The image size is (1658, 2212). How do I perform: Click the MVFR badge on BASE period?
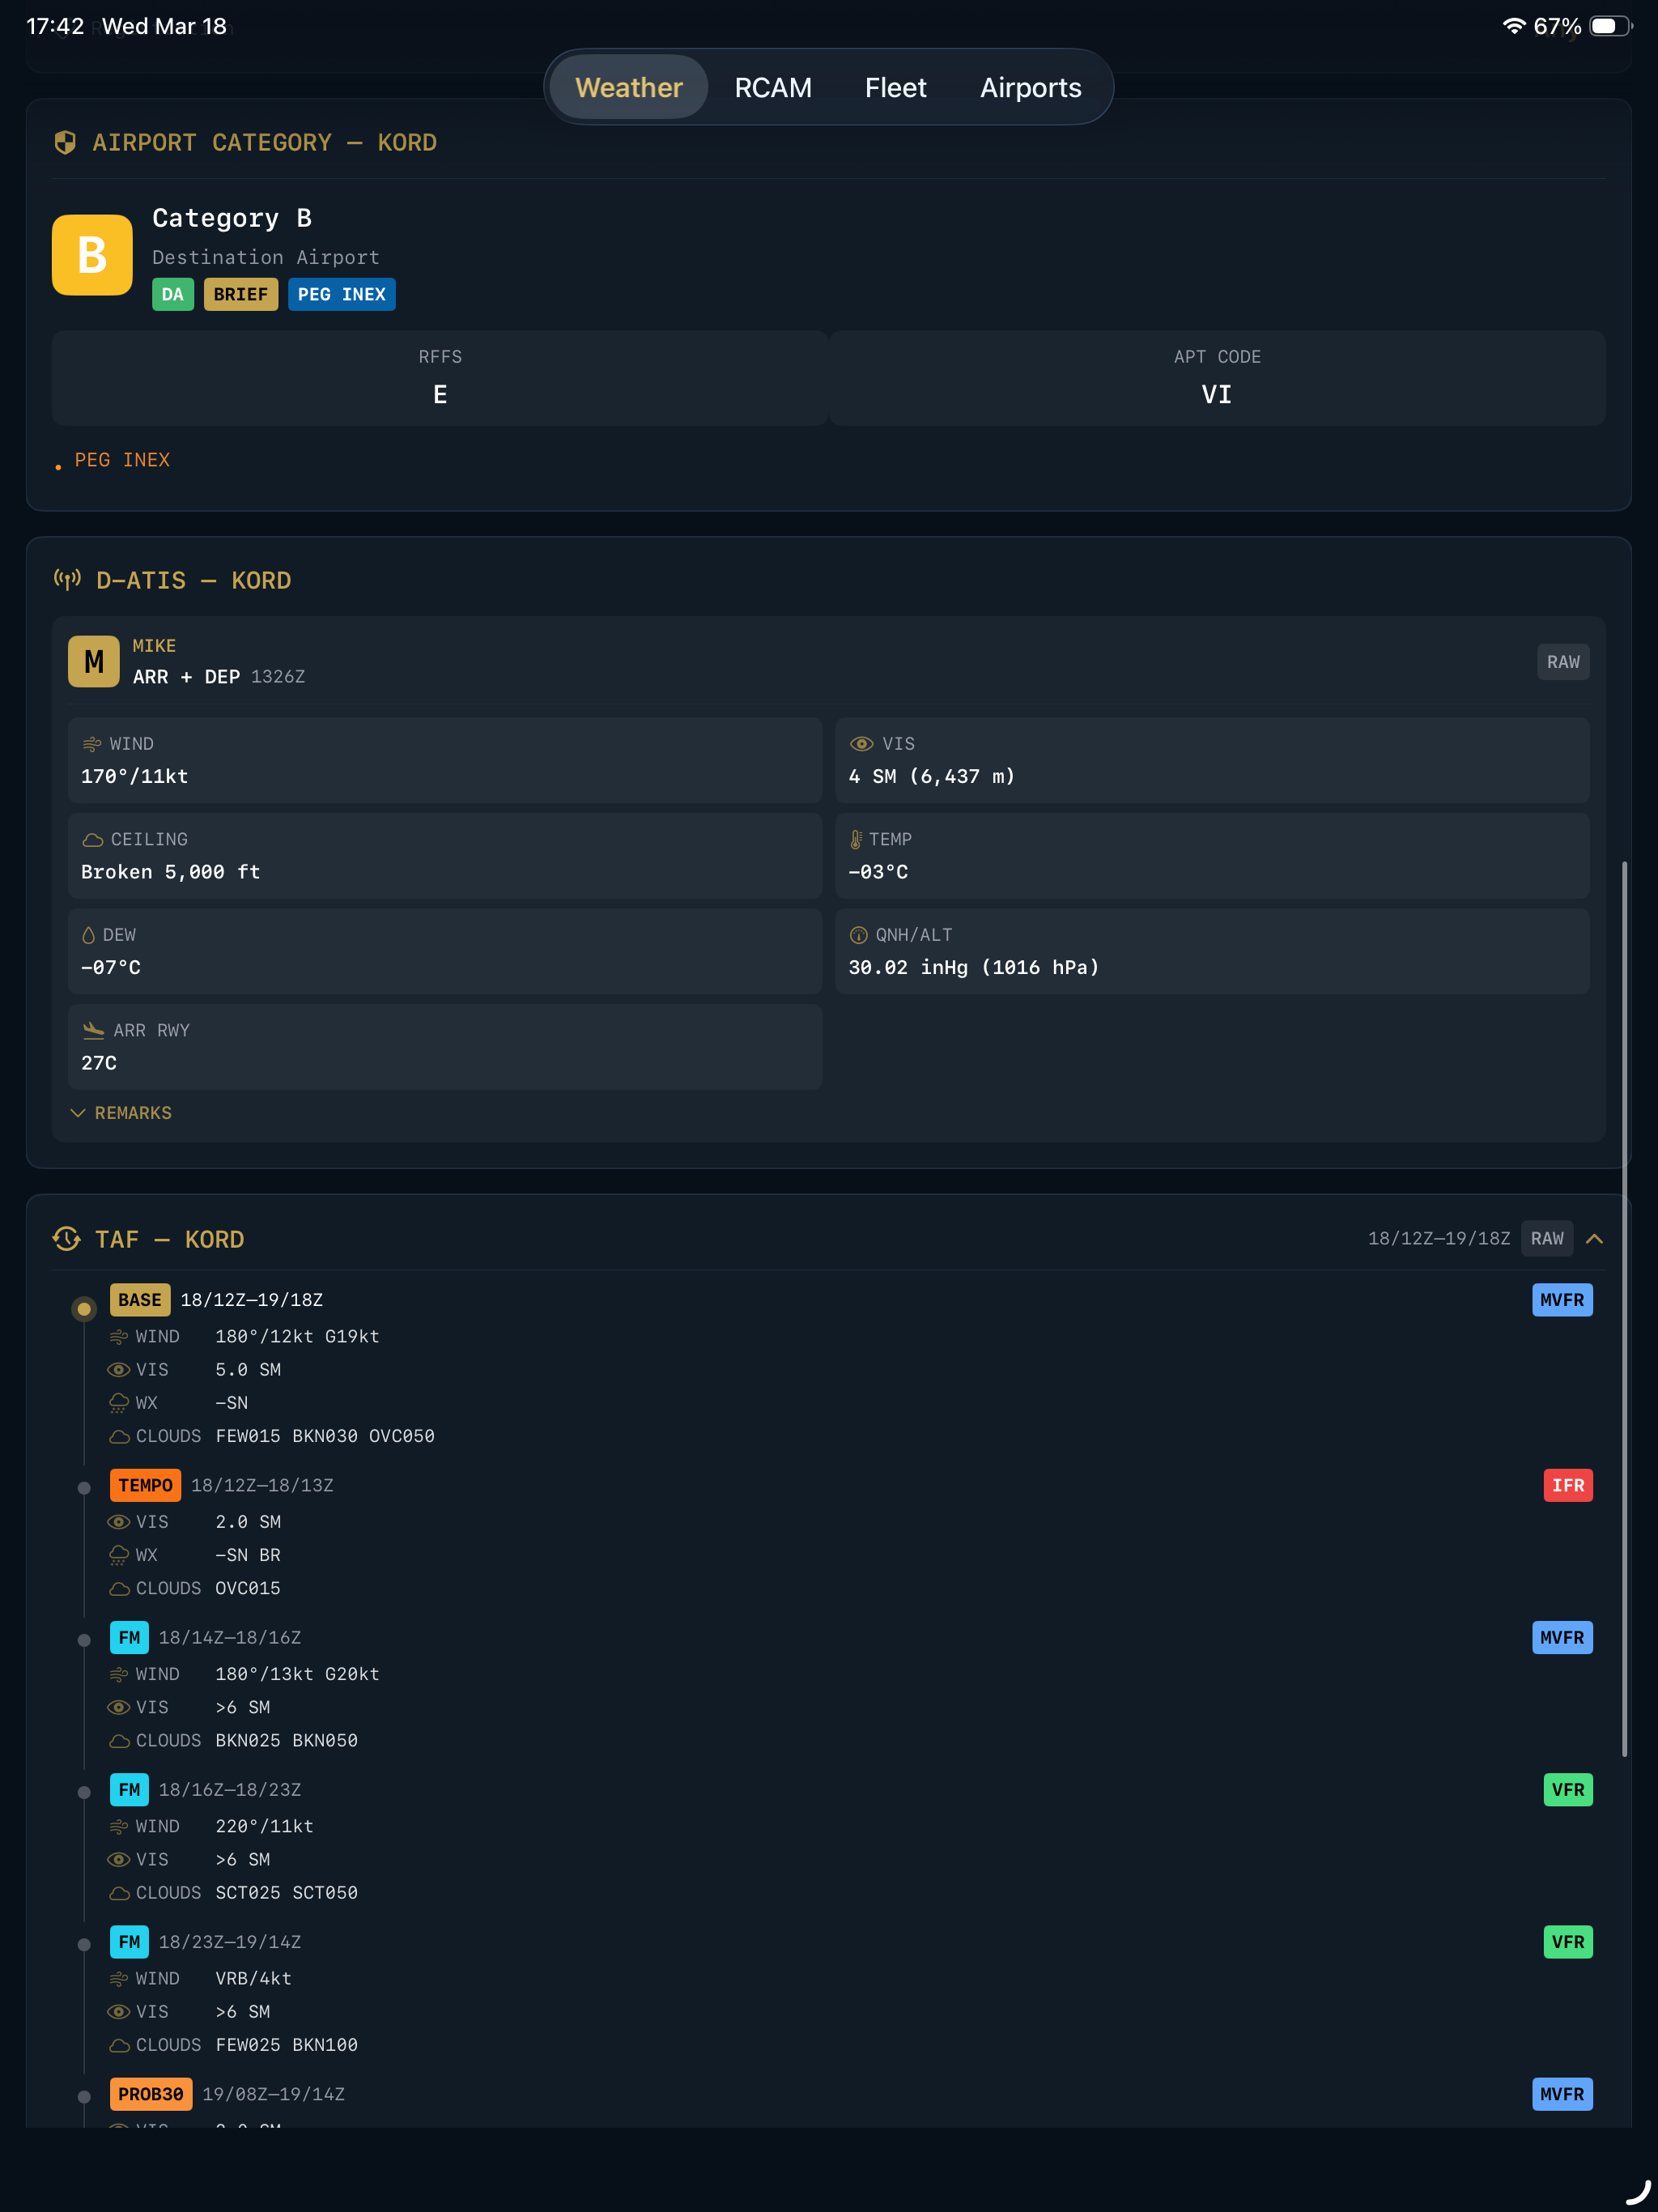coord(1562,1299)
